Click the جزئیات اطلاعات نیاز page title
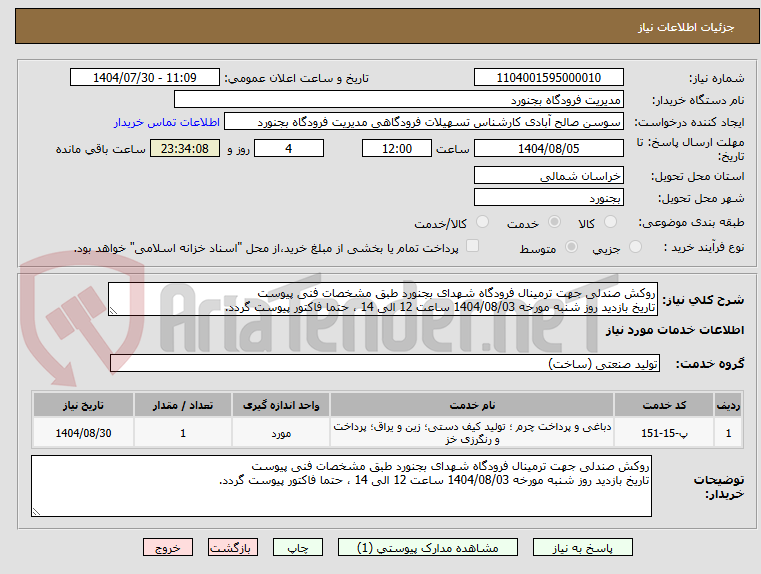The image size is (761, 574). click(x=686, y=27)
